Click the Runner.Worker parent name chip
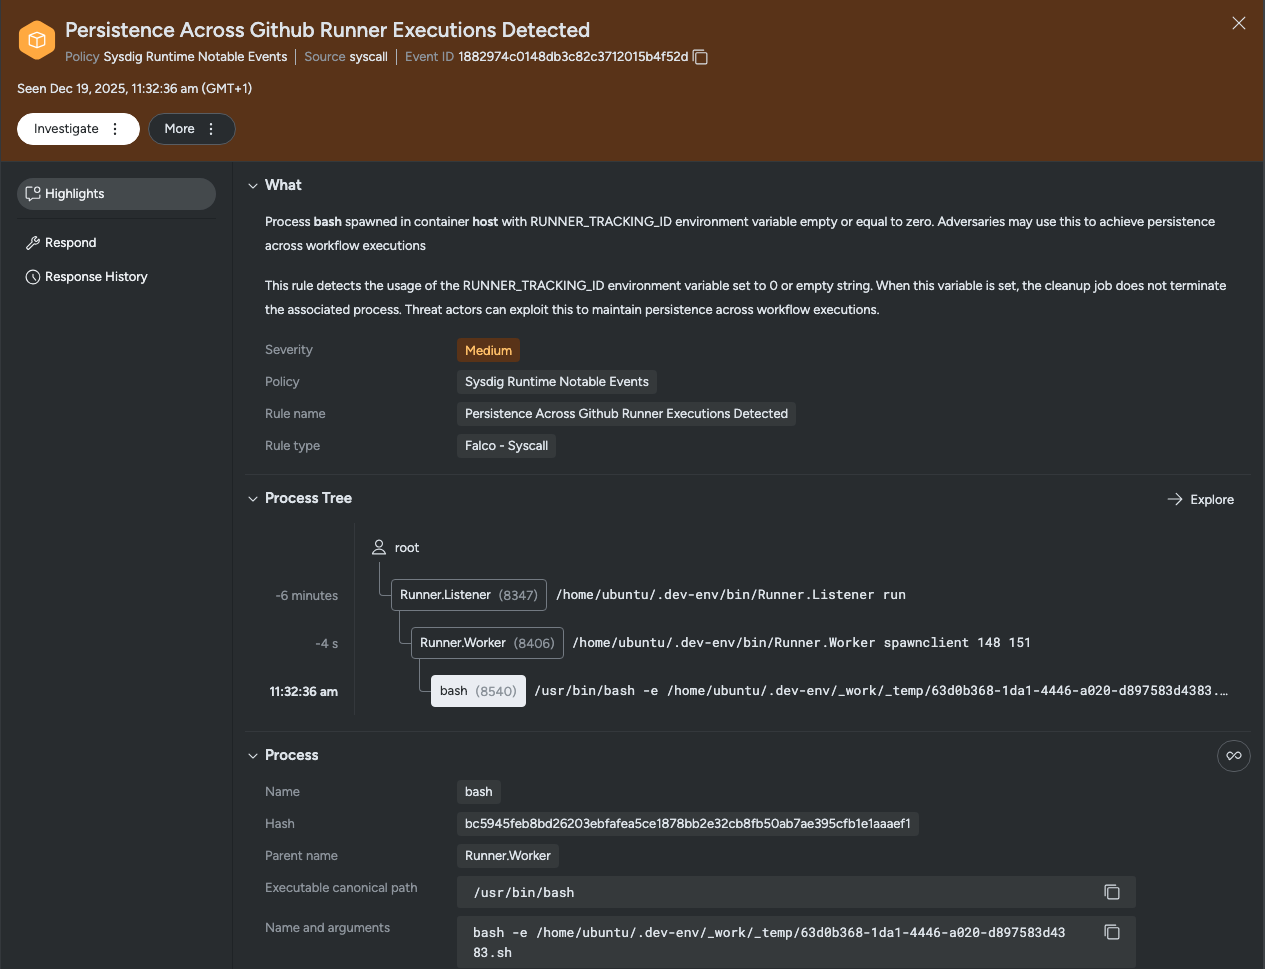This screenshot has height=969, width=1265. click(507, 856)
